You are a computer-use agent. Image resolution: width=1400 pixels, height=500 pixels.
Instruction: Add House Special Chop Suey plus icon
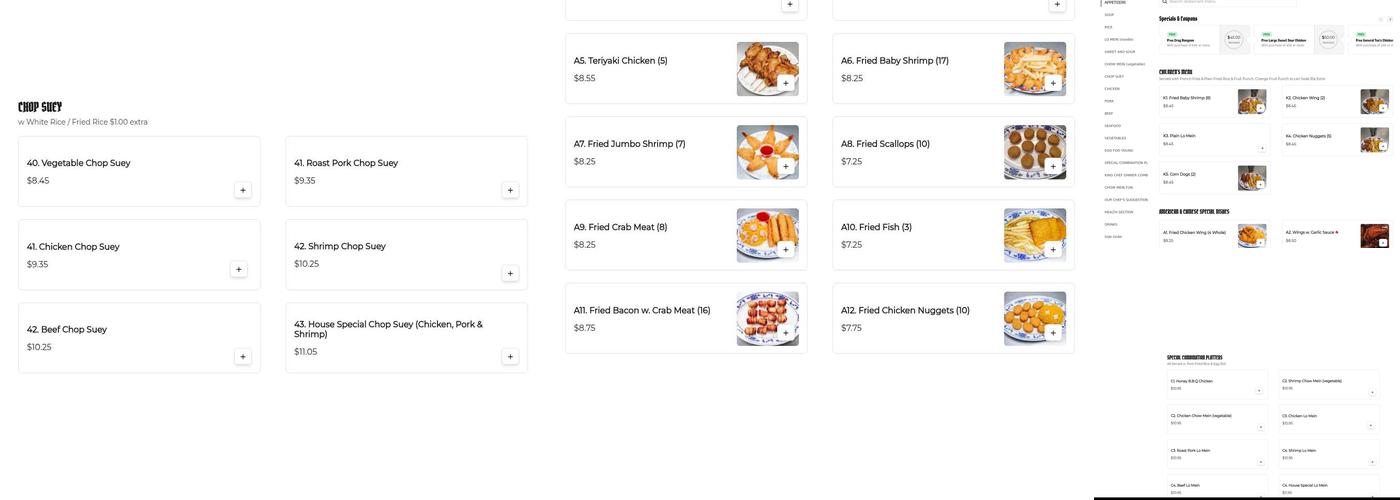point(510,357)
